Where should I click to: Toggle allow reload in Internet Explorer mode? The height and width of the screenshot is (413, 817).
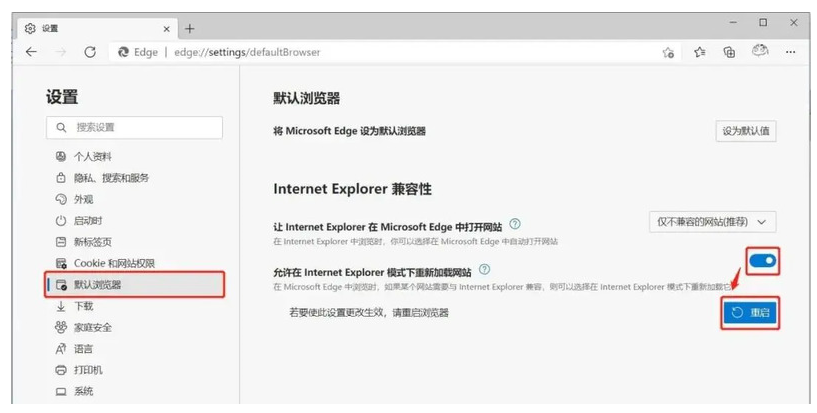coord(762,261)
